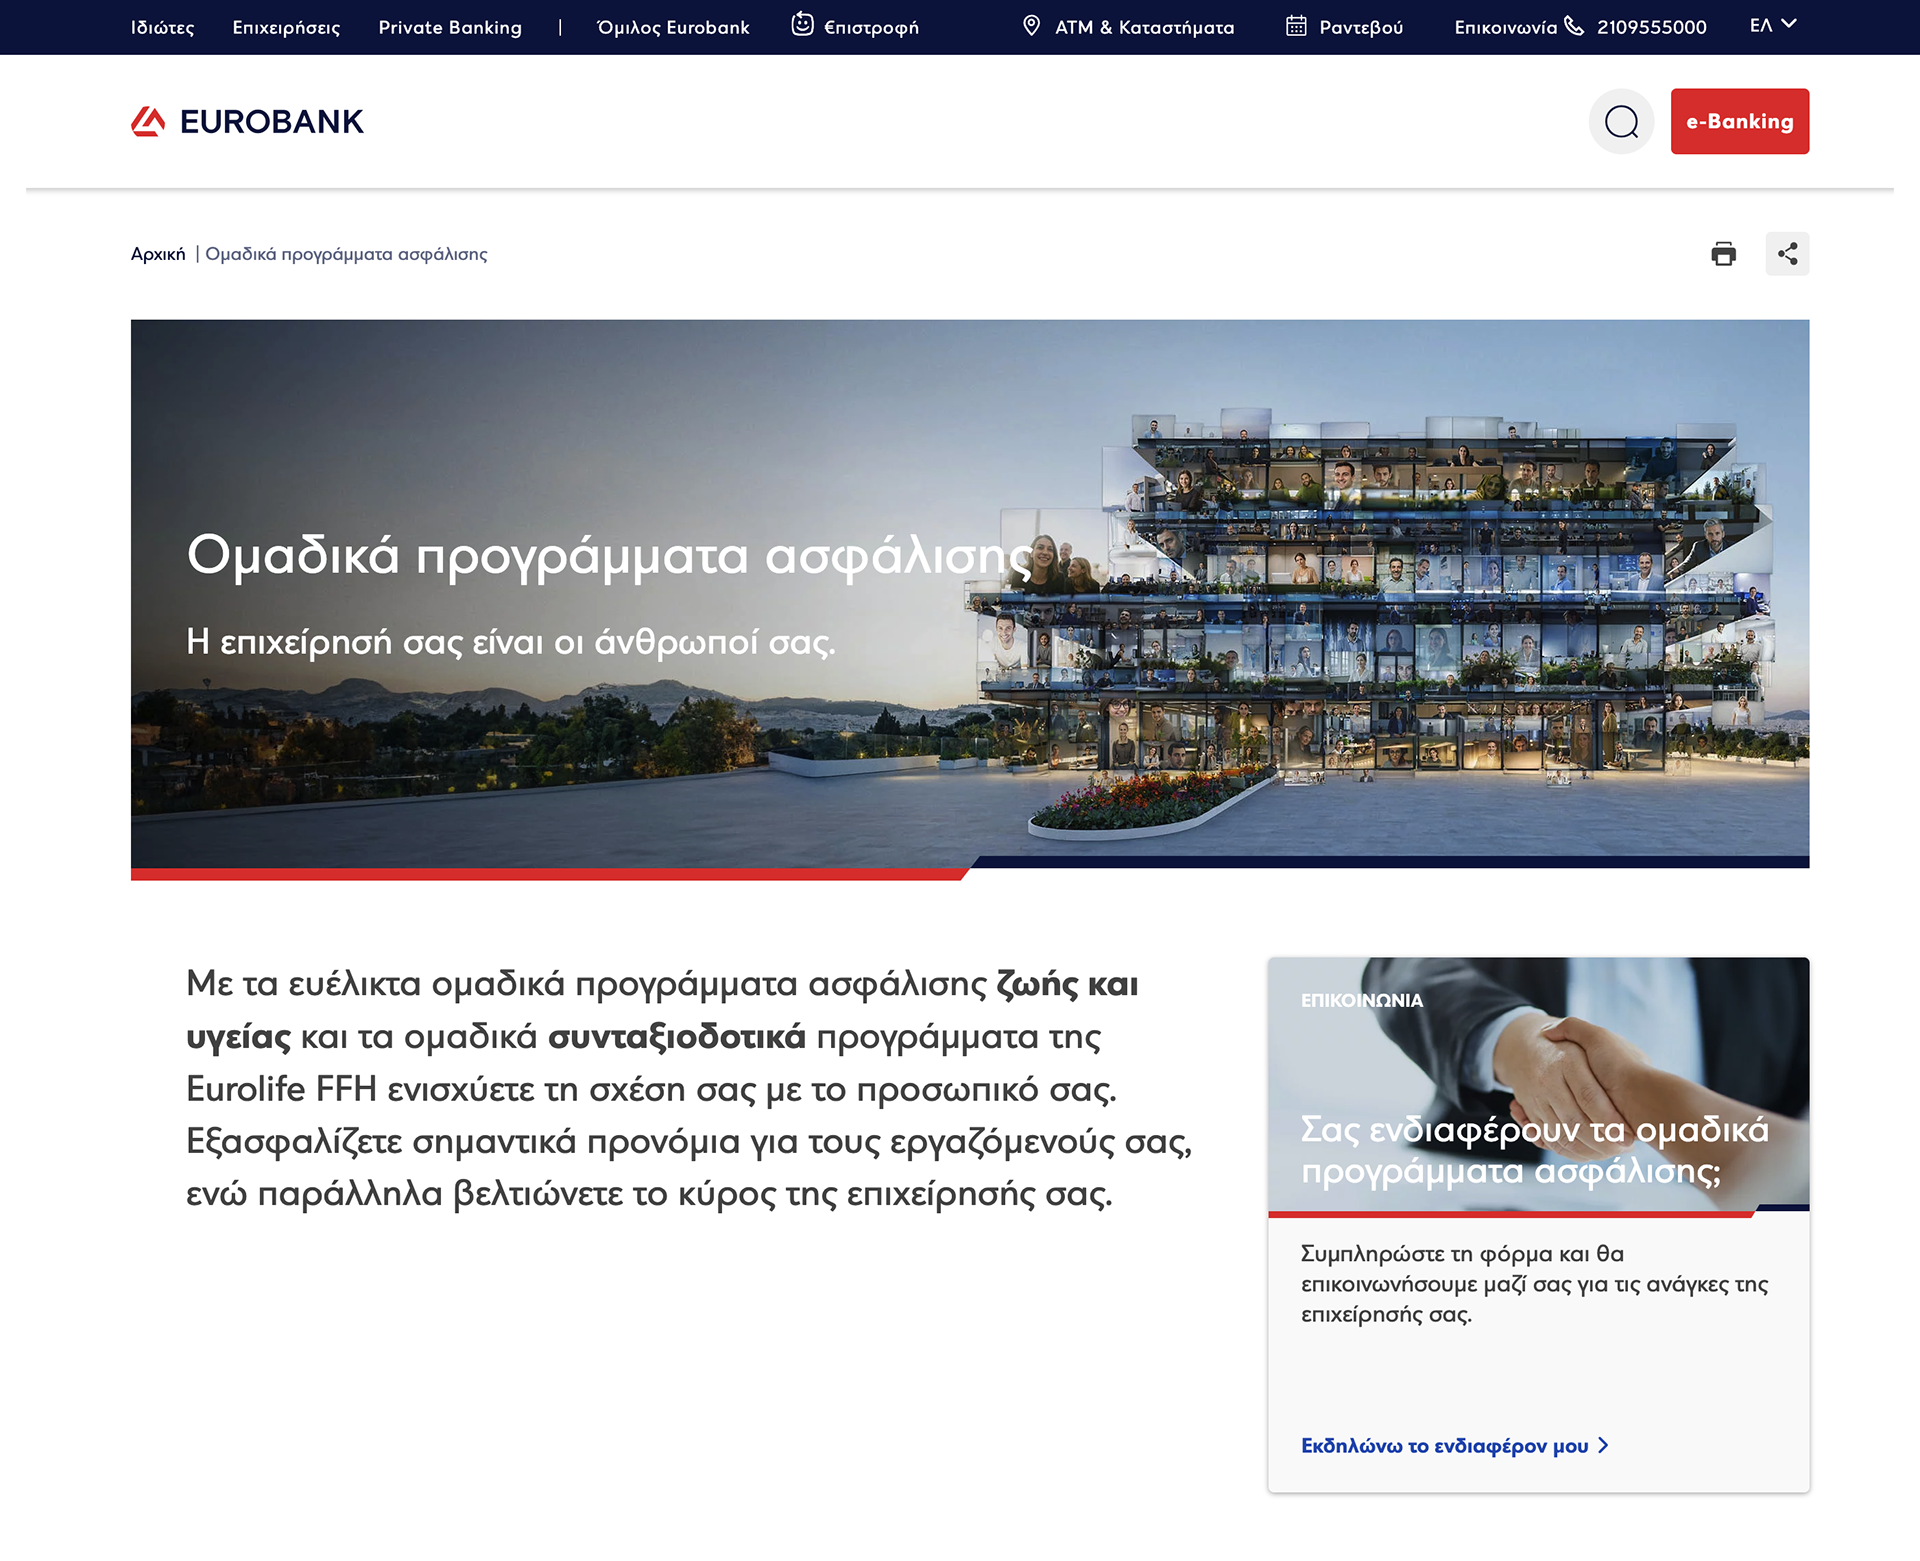Screen dimensions: 1920x1561
Task: Click hero heading Ομαδικά προγράμματα ασφάλισης
Action: 609,555
